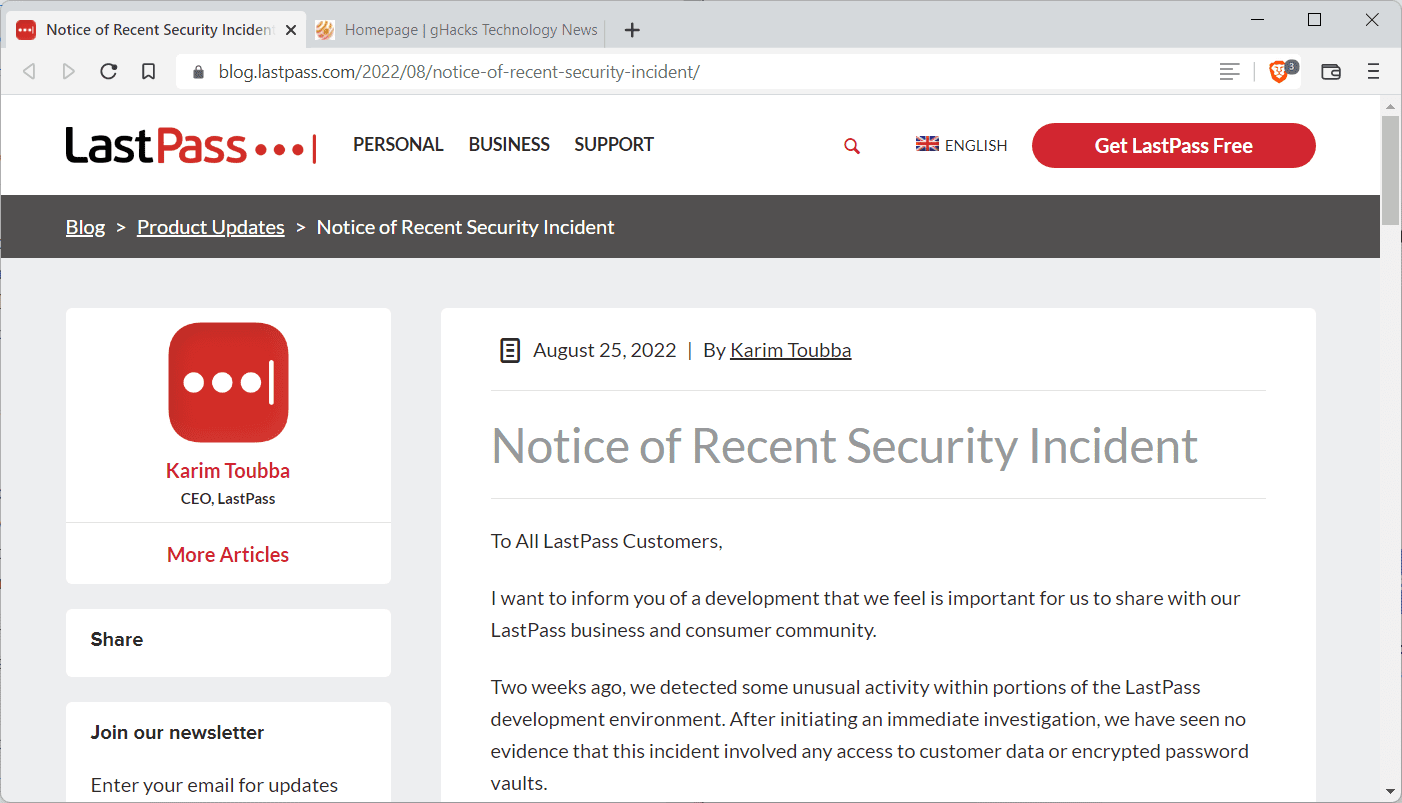Open the More Articles link
The height and width of the screenshot is (803, 1402).
click(x=228, y=555)
